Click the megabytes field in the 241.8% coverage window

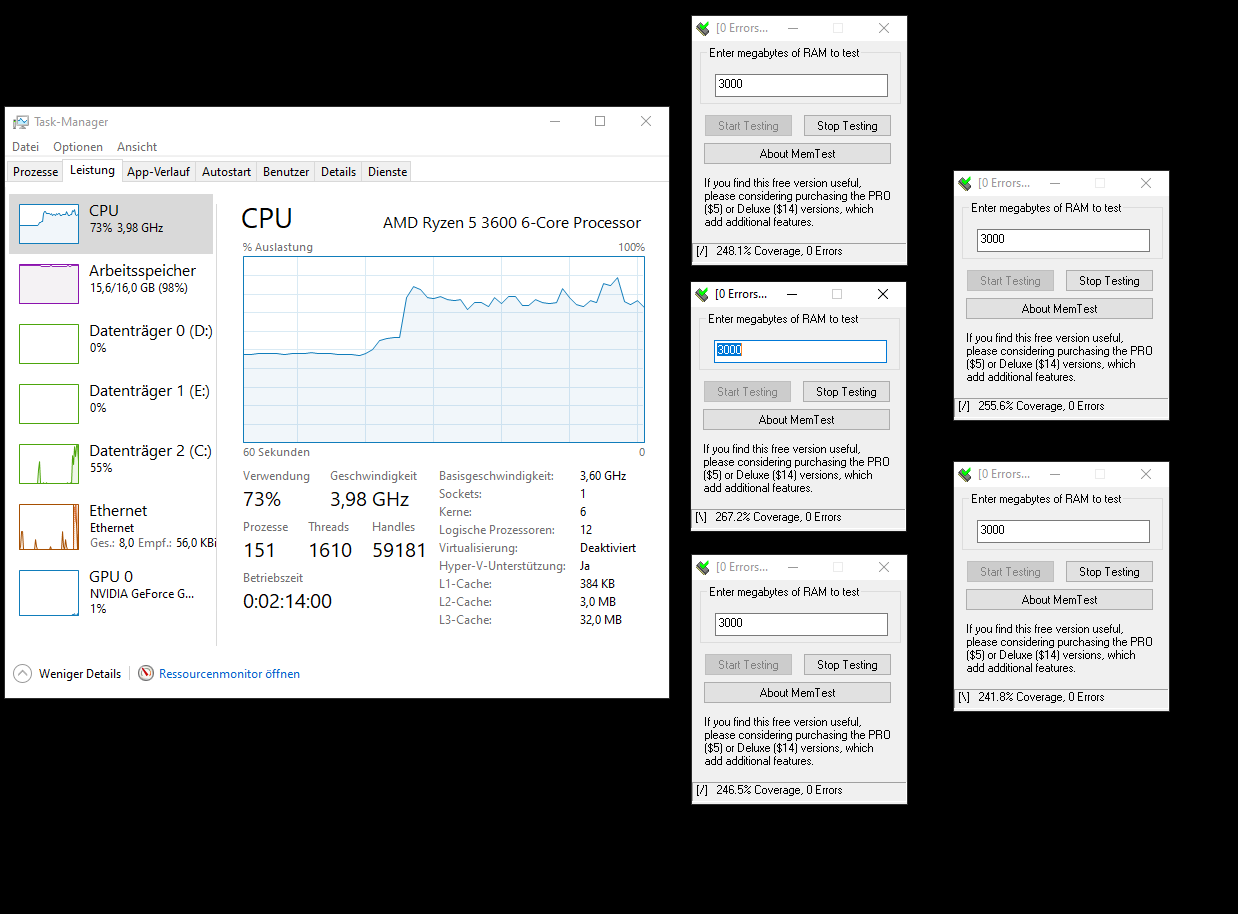[x=1063, y=531]
